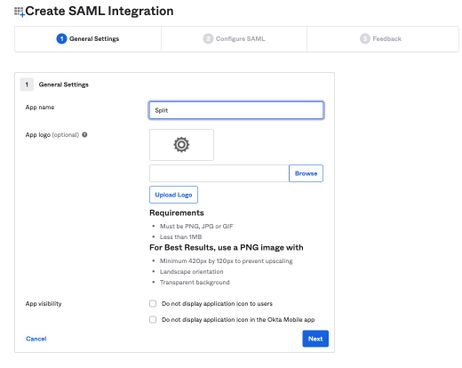Go to the Configure SAML step tab

[234, 39]
